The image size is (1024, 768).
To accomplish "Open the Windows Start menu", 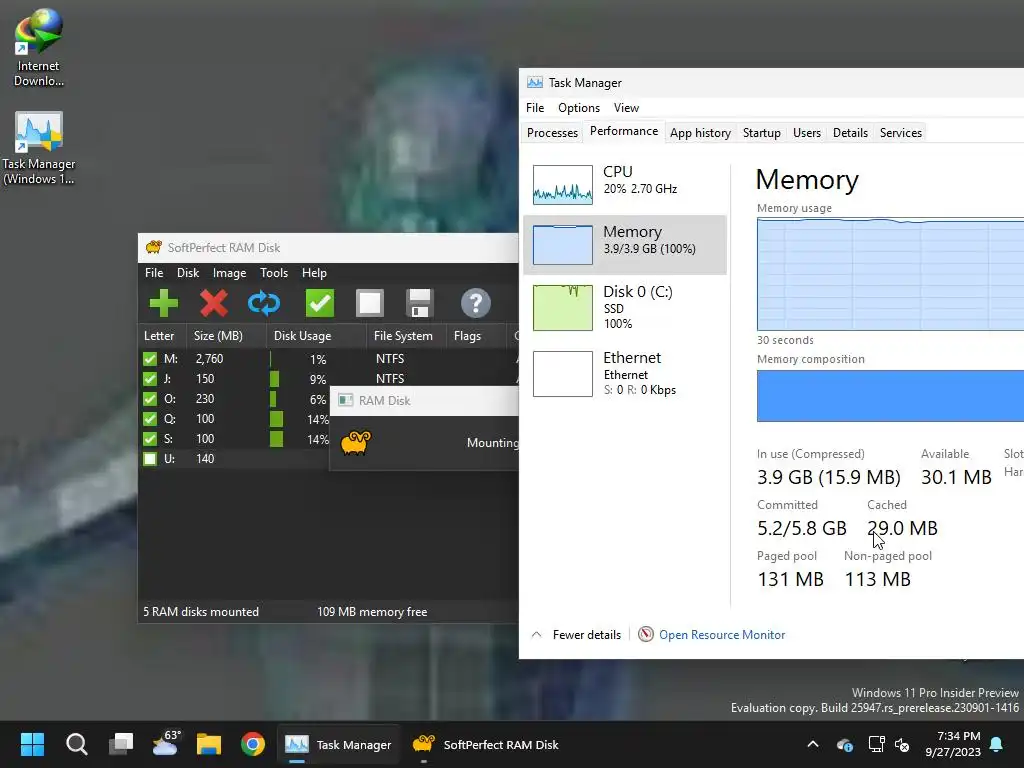I will pos(32,744).
